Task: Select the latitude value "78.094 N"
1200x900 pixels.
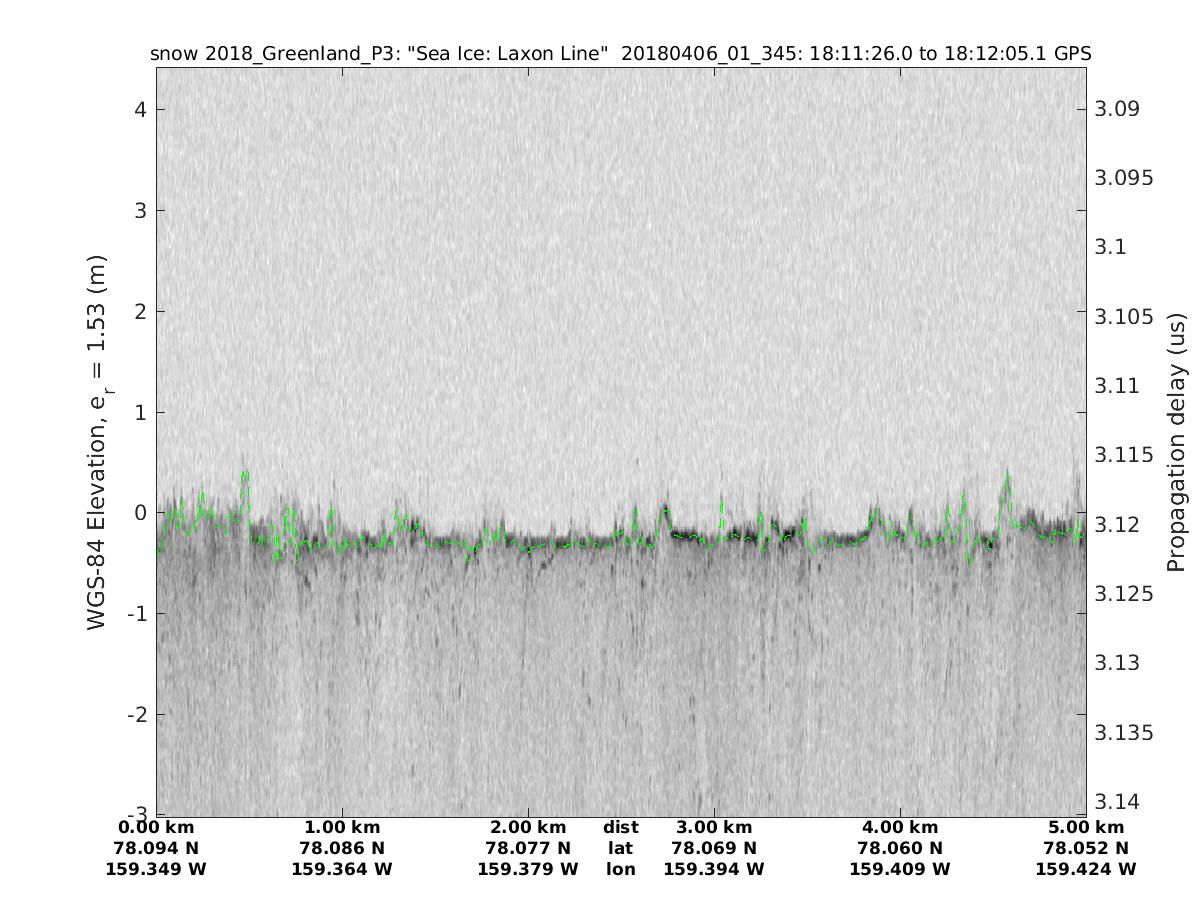Action: click(x=156, y=848)
